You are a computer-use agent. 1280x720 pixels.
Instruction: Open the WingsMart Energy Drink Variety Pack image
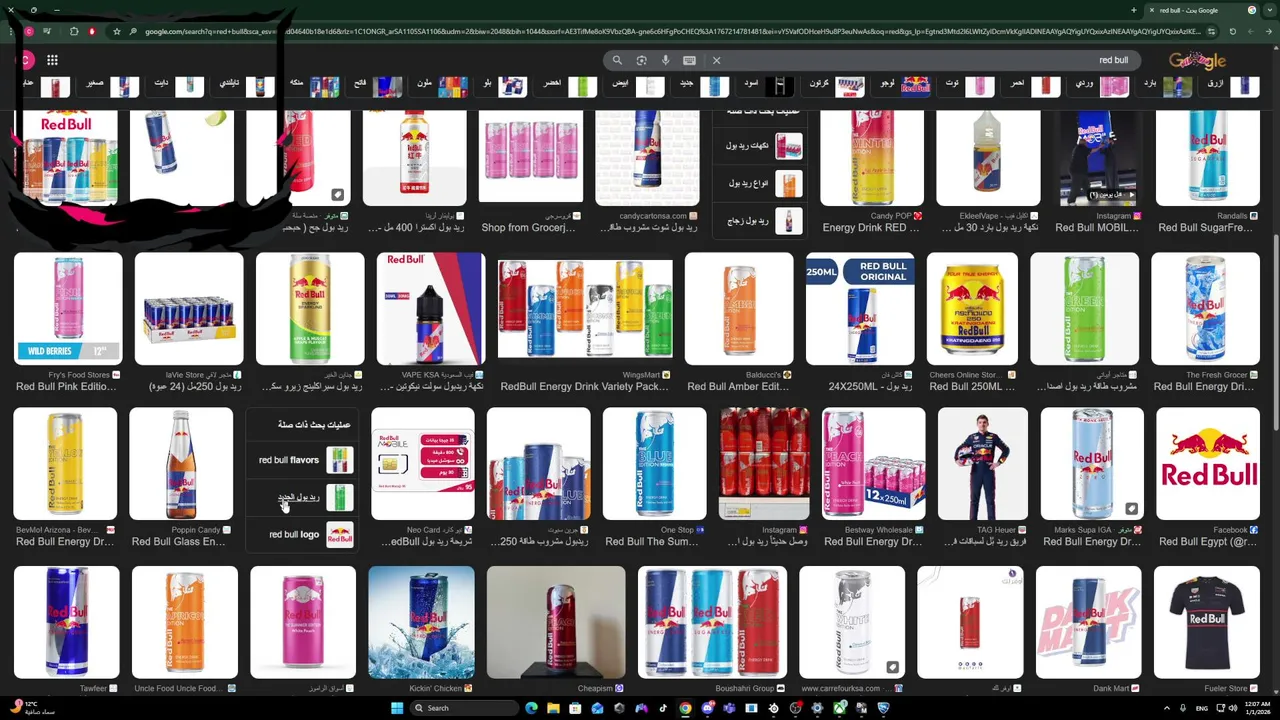585,309
